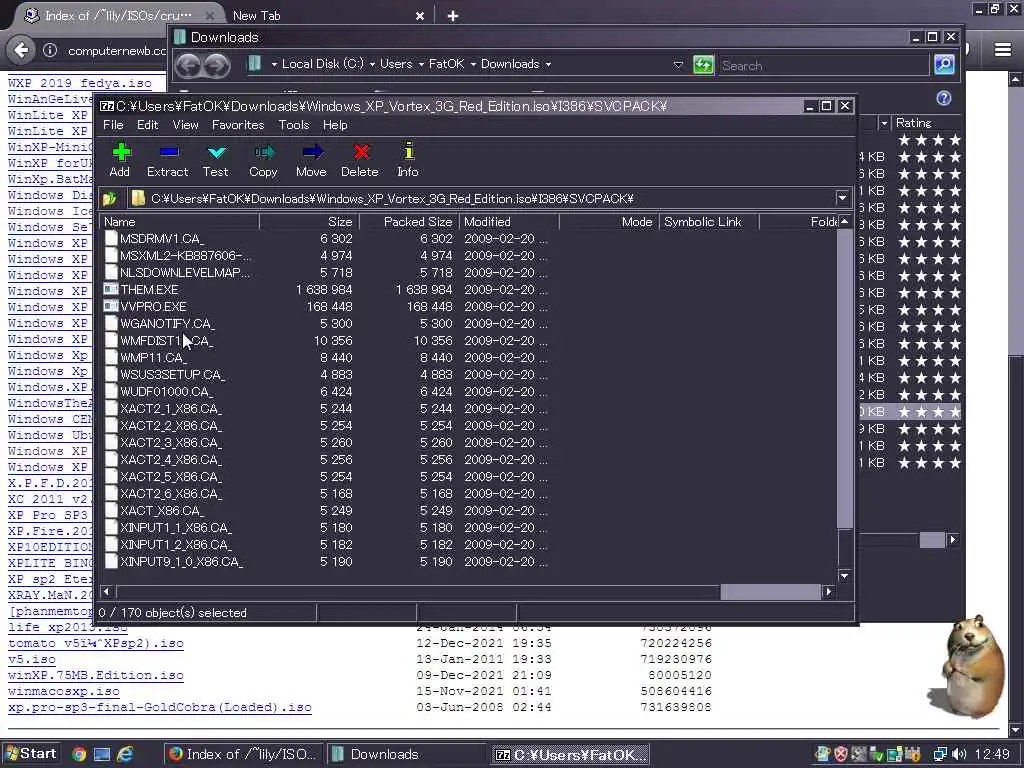Click the network connection tray icon

(940, 754)
